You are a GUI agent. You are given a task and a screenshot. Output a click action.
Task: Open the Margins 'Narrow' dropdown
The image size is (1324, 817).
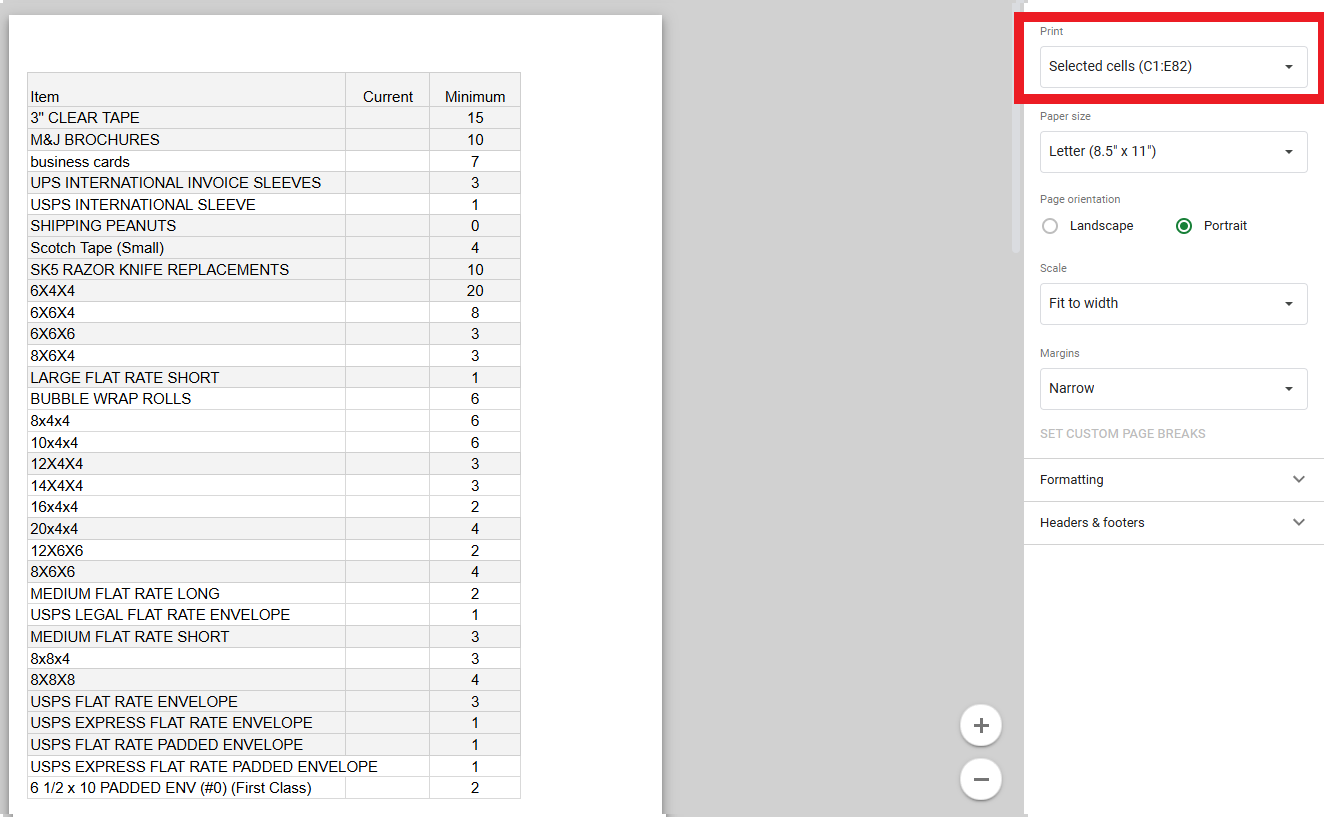coord(1173,389)
